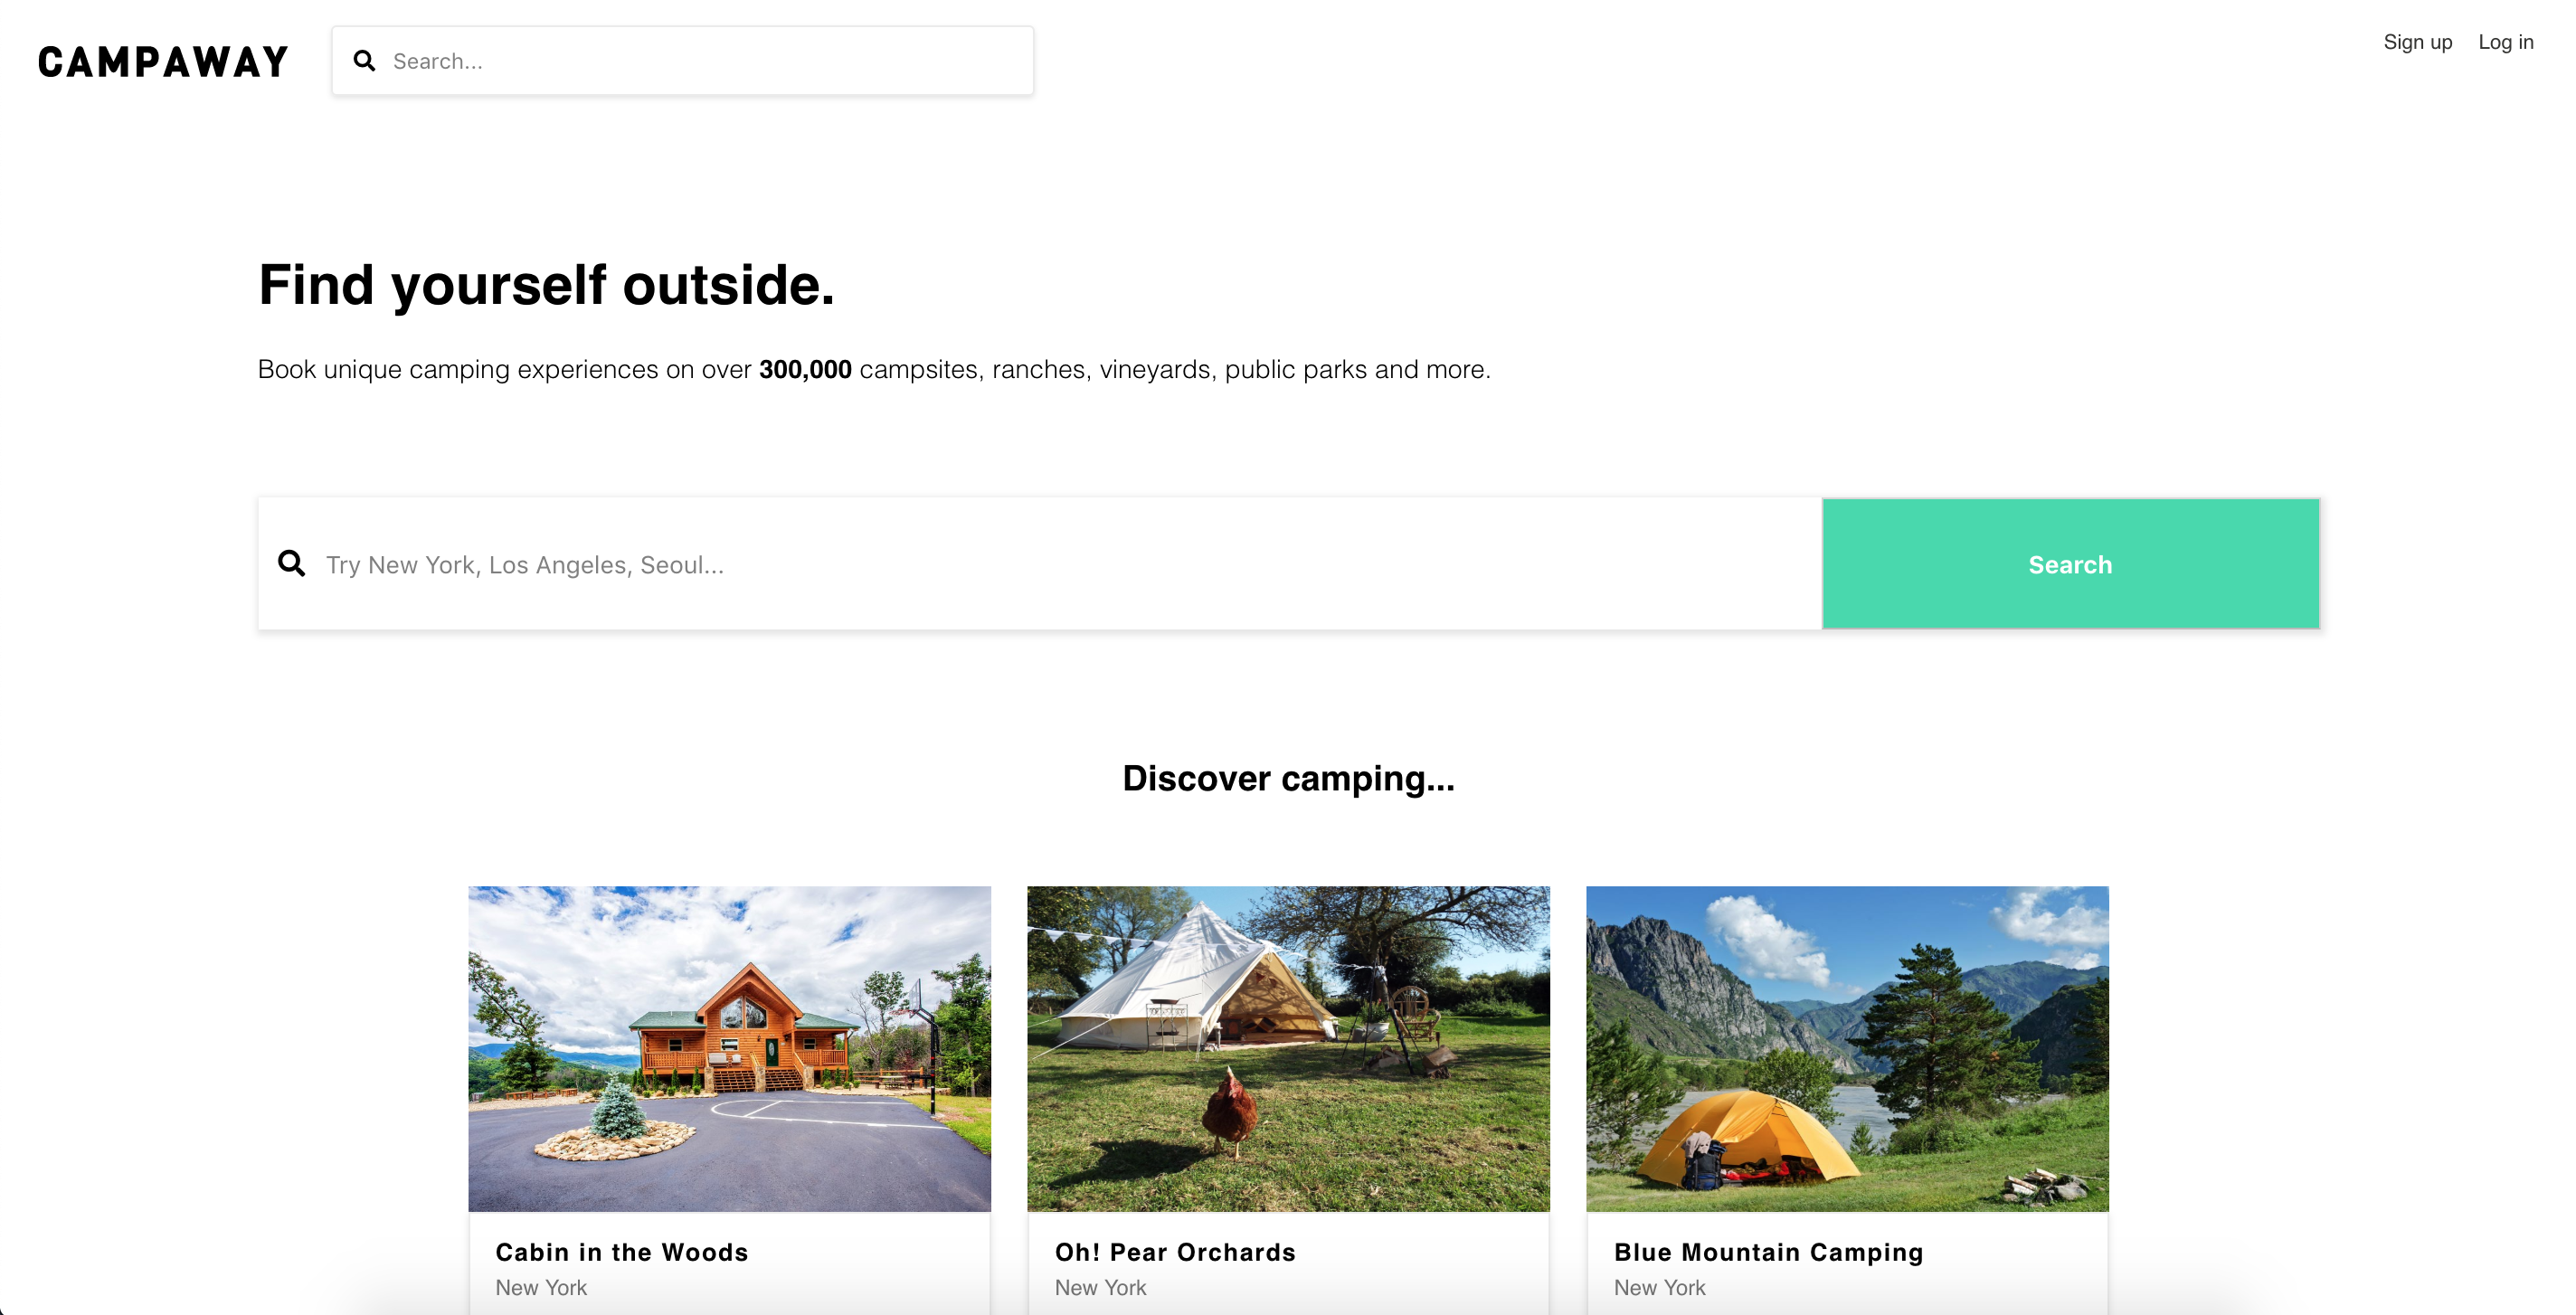
Task: Open the Log in link
Action: pos(2505,42)
